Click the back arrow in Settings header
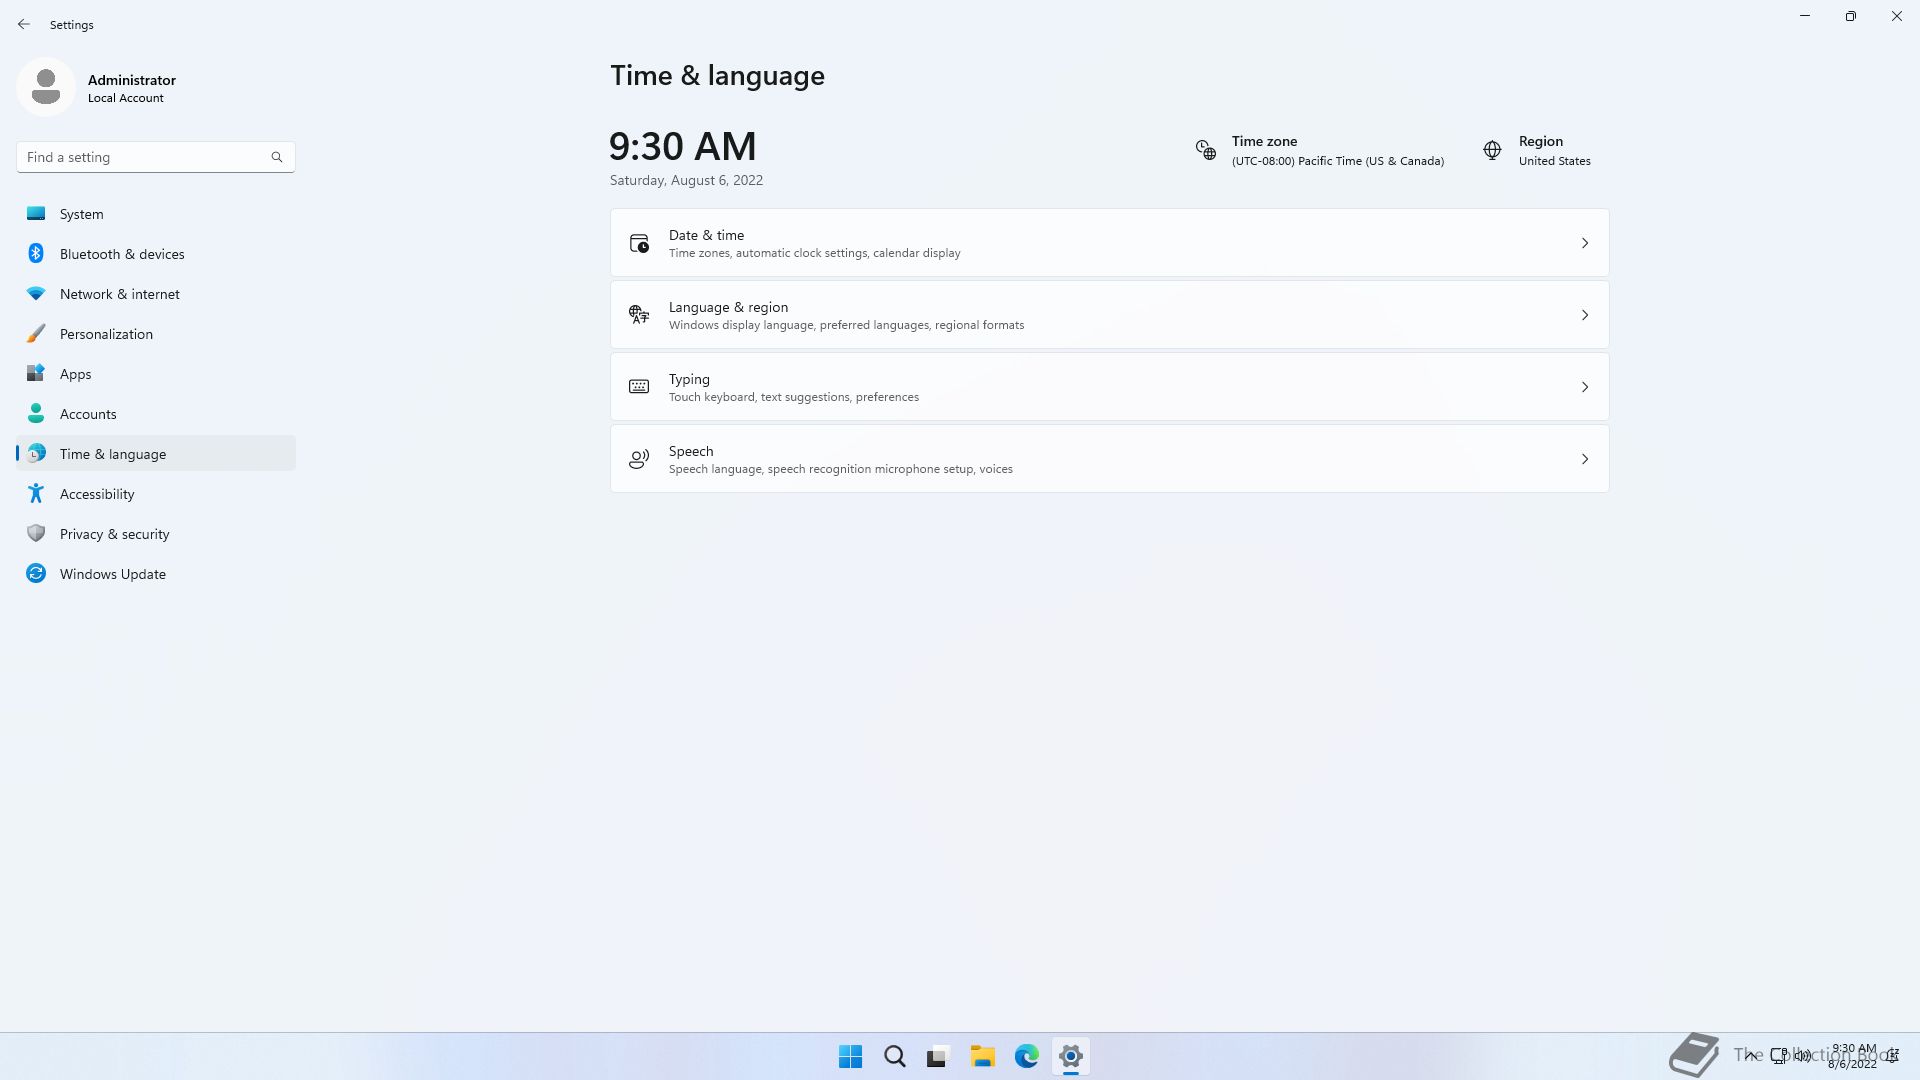Image resolution: width=1920 pixels, height=1080 pixels. click(24, 24)
